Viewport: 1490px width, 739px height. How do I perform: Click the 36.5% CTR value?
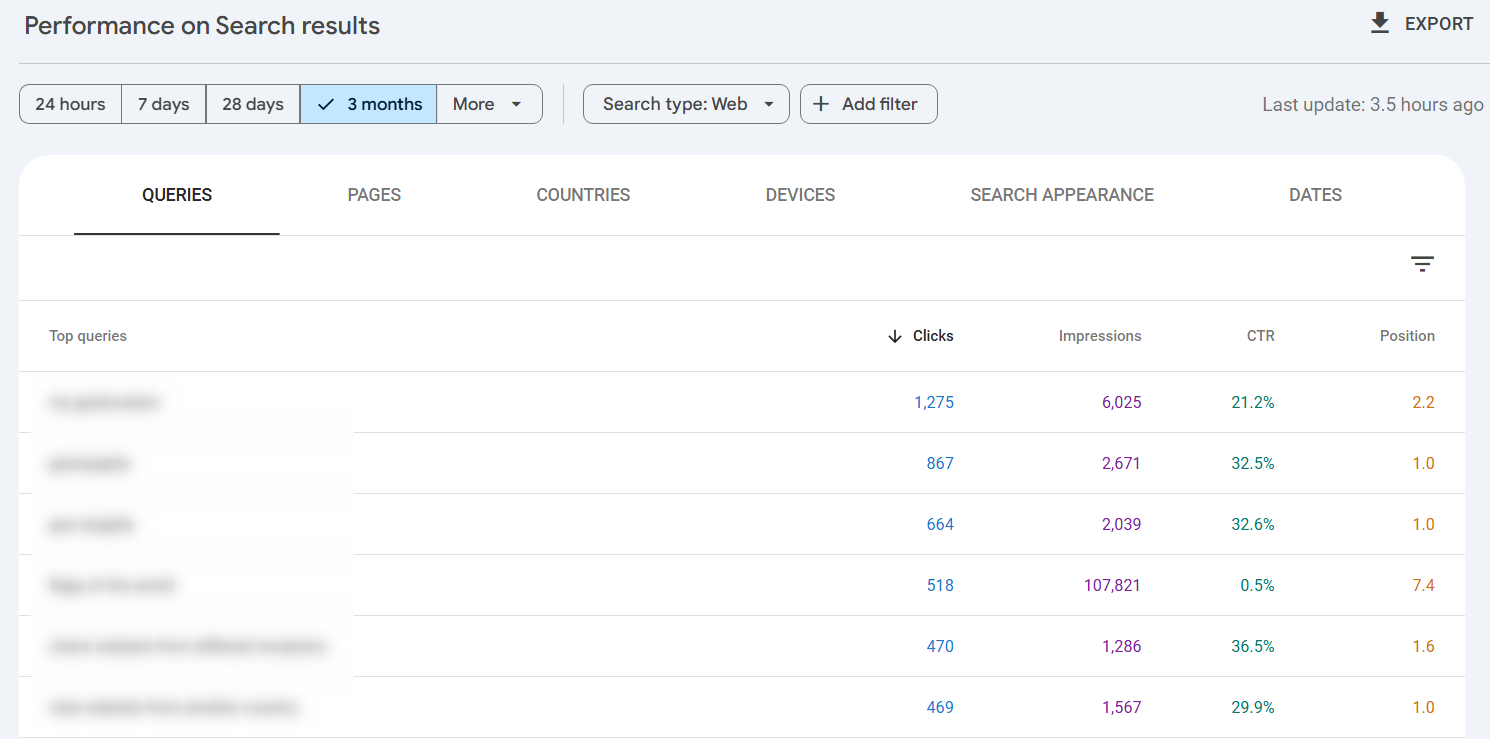point(1253,646)
